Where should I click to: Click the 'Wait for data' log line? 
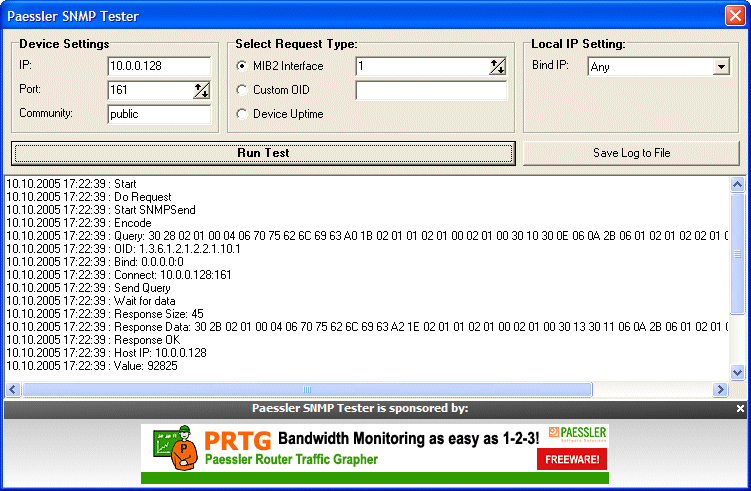point(91,301)
